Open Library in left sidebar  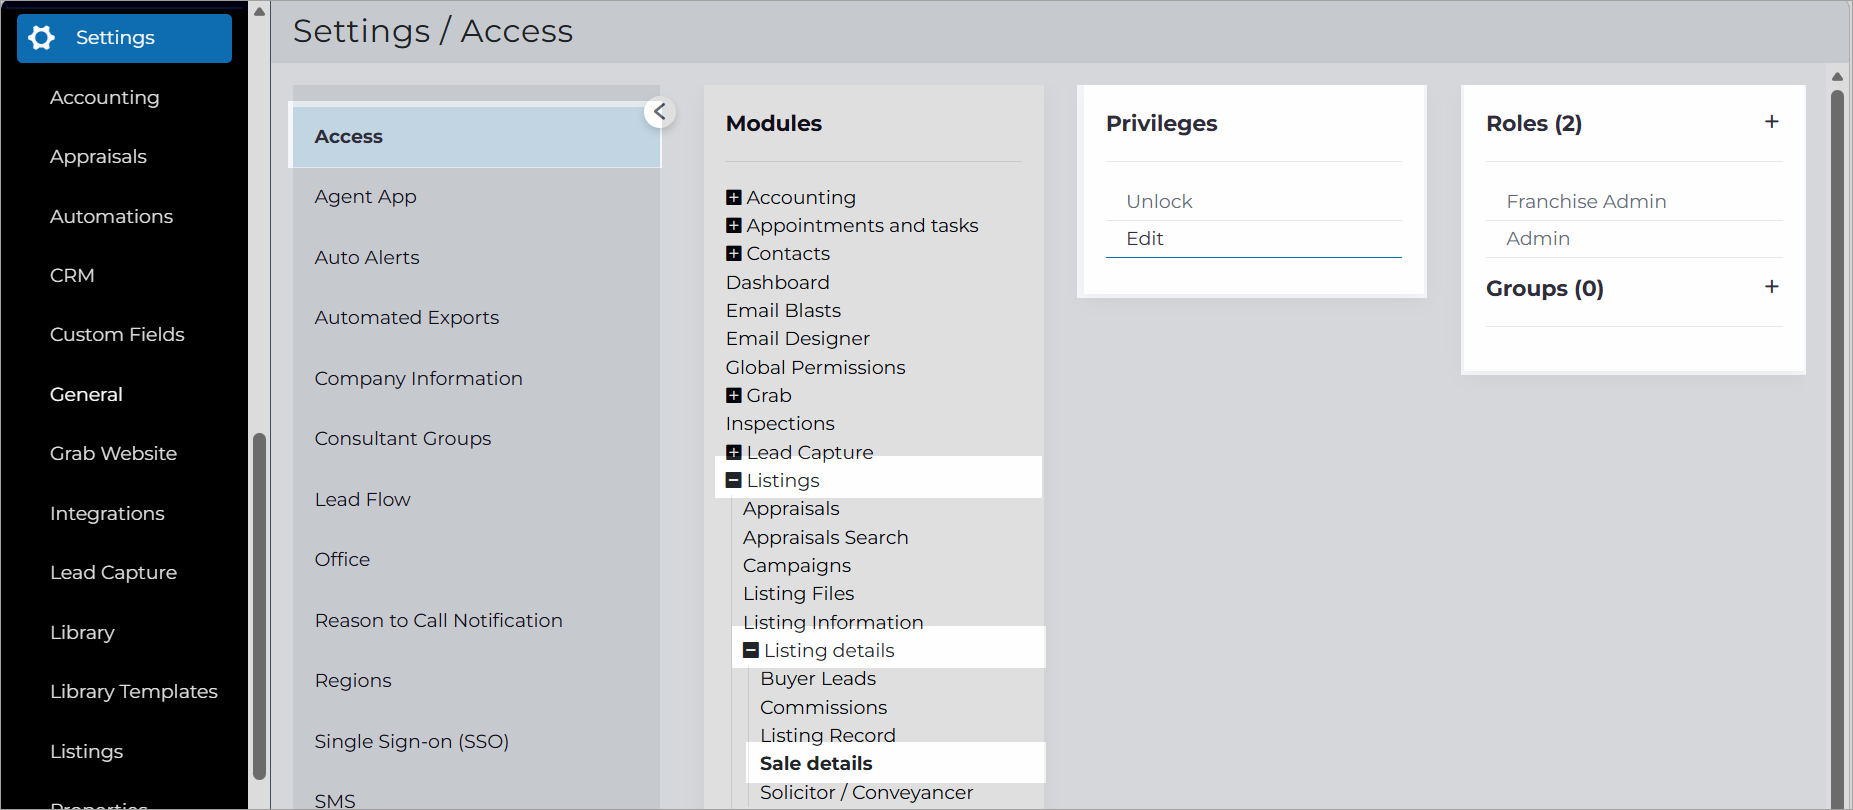pos(82,632)
